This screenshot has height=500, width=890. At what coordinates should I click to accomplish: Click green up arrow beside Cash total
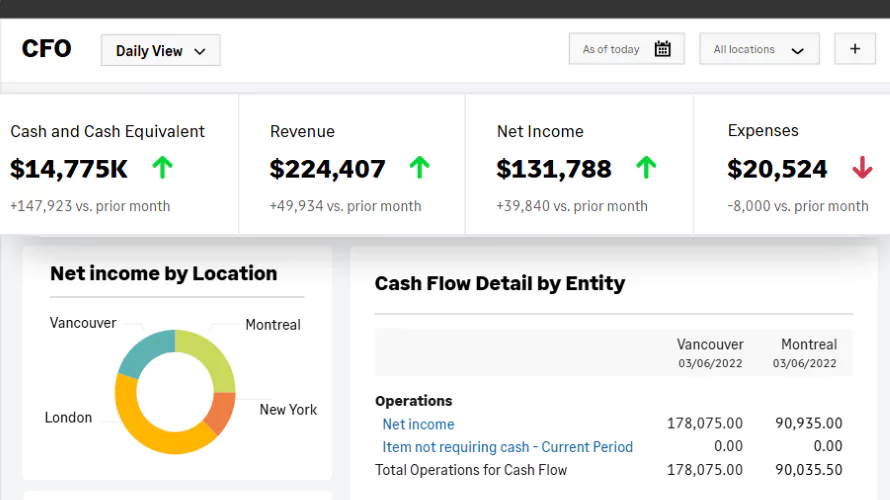pyautogui.click(x=162, y=168)
